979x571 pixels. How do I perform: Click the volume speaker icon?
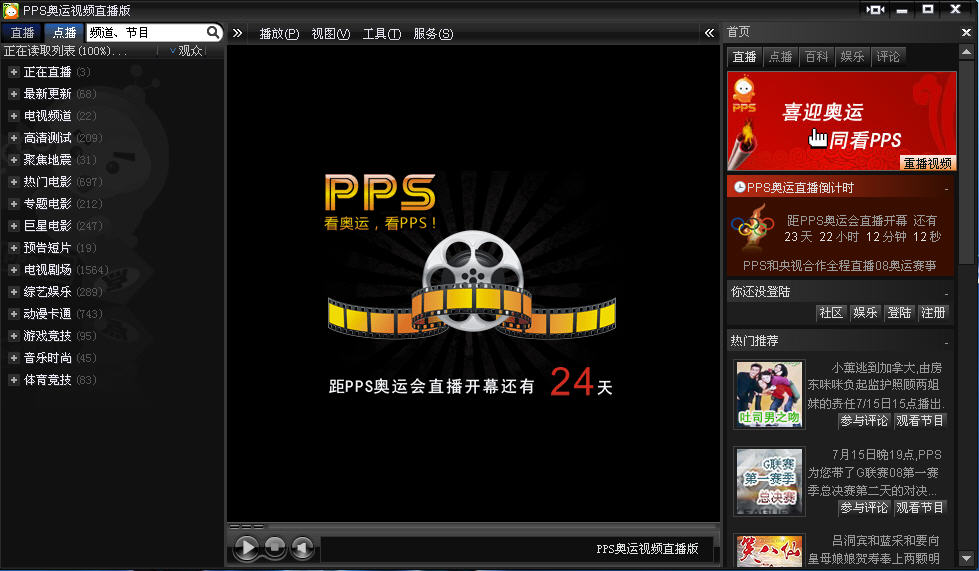pyautogui.click(x=302, y=547)
